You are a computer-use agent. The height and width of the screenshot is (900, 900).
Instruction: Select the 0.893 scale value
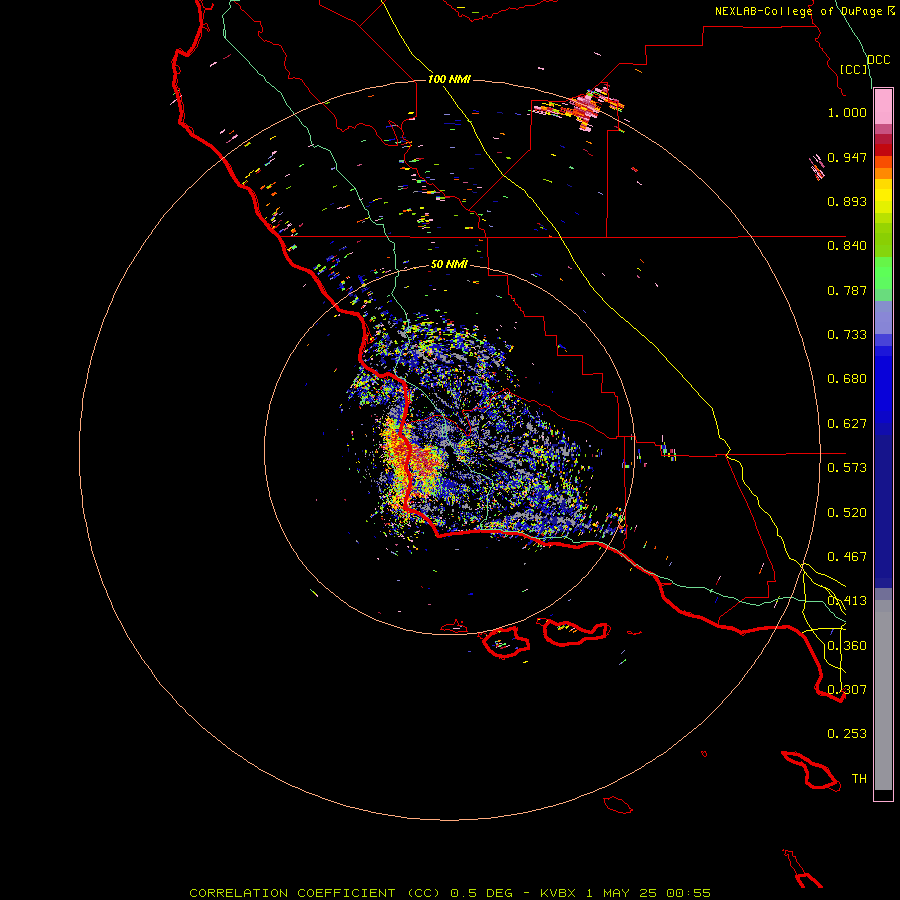pyautogui.click(x=847, y=201)
